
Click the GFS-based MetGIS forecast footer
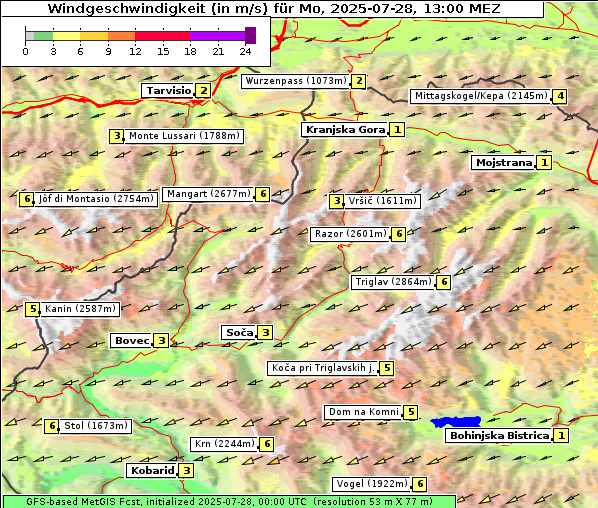[229, 502]
